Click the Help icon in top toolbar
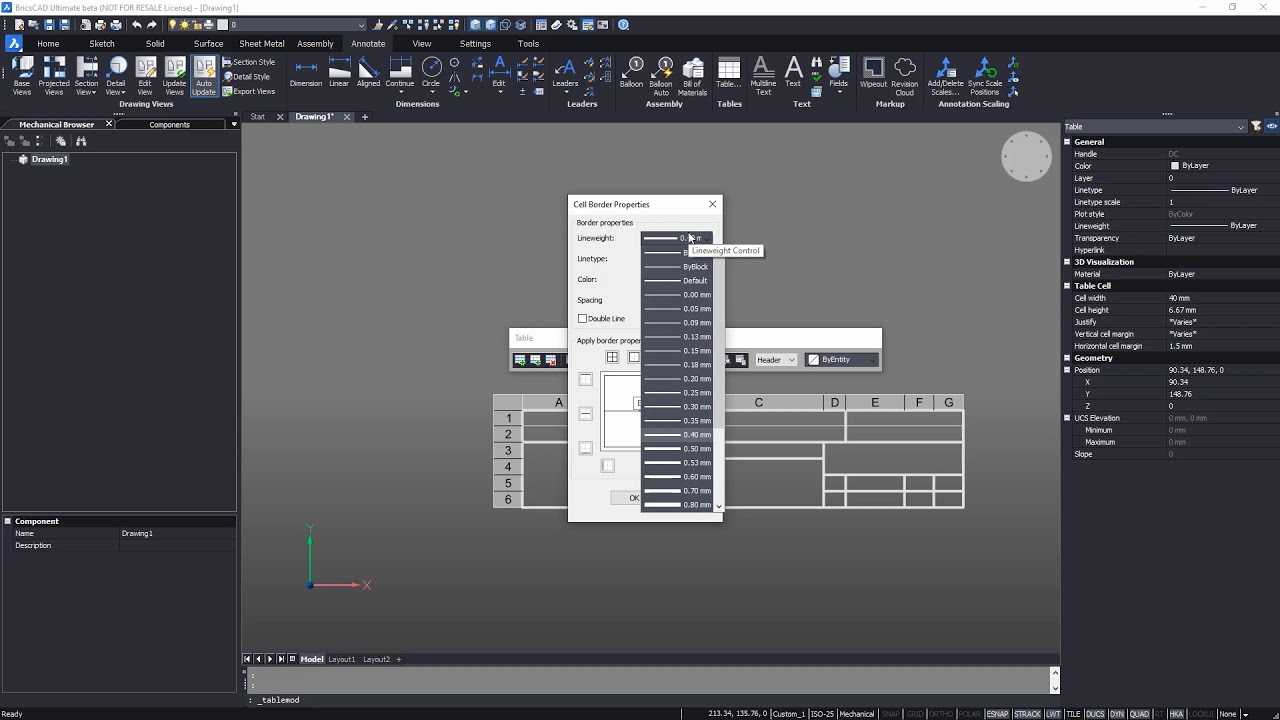 point(624,25)
